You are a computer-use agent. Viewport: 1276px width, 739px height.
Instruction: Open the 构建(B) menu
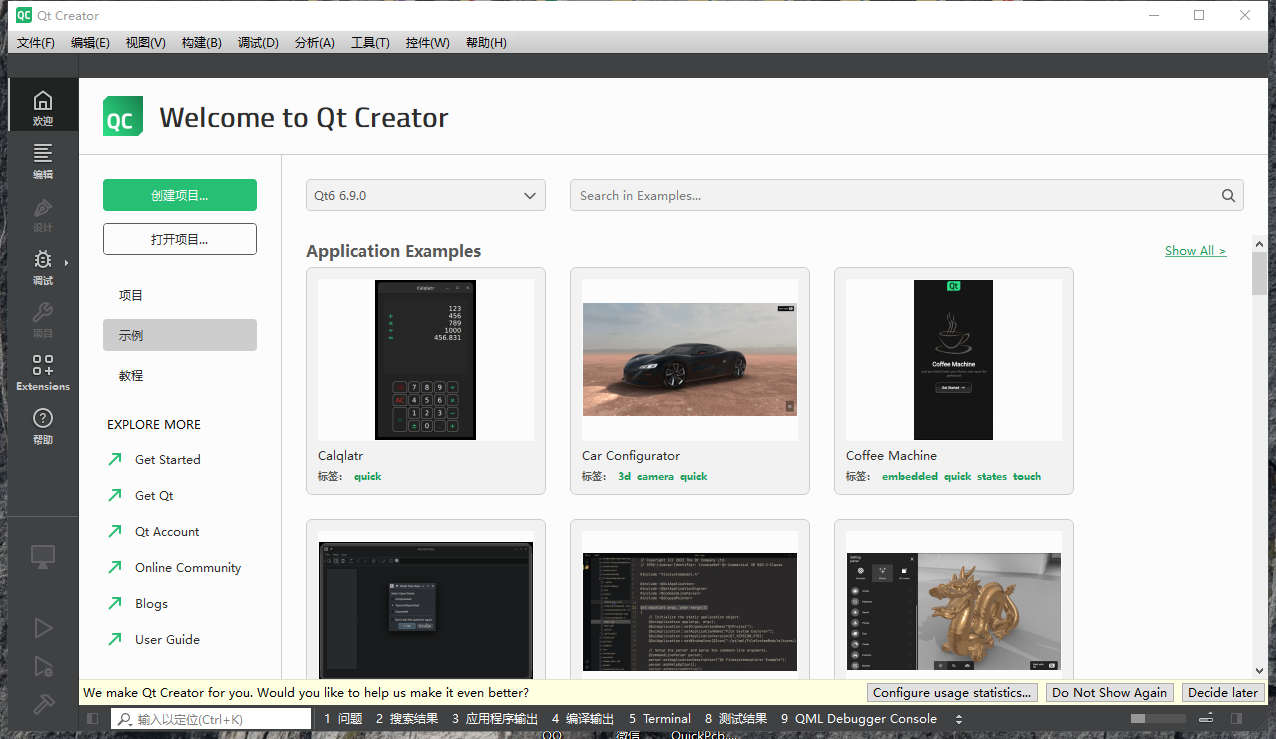(x=202, y=43)
